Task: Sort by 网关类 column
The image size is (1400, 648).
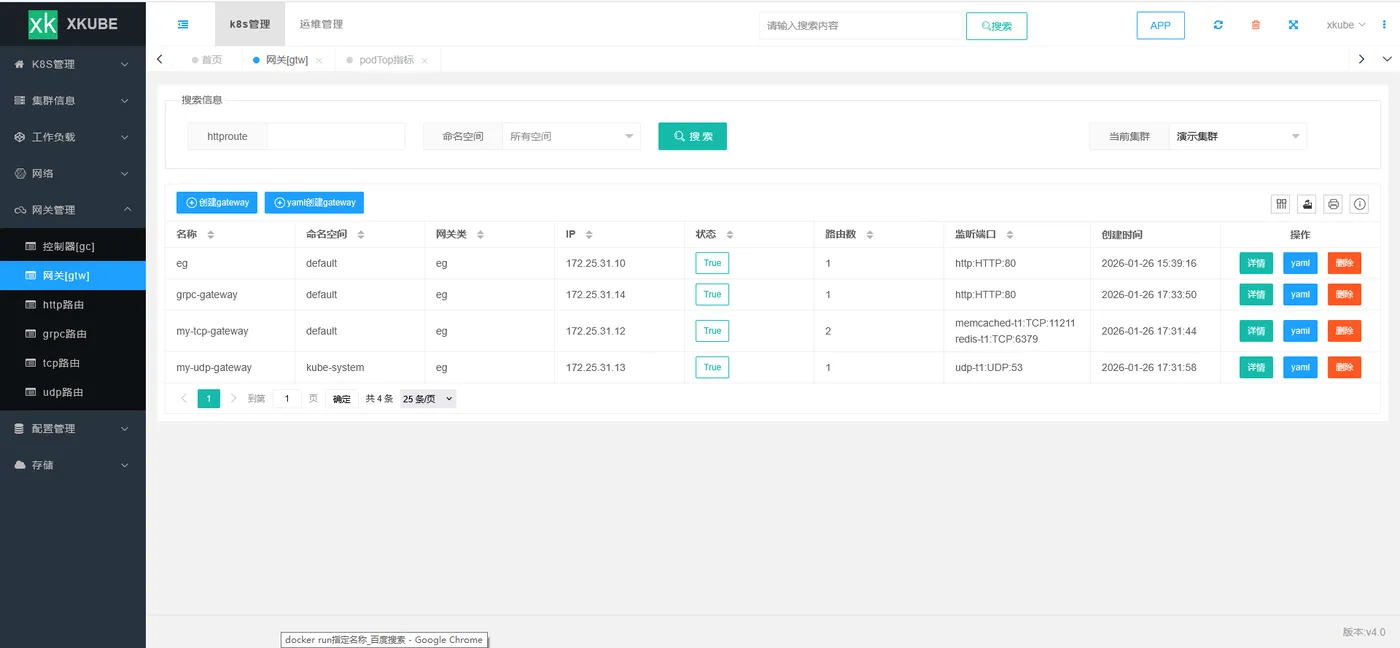Action: pyautogui.click(x=480, y=235)
